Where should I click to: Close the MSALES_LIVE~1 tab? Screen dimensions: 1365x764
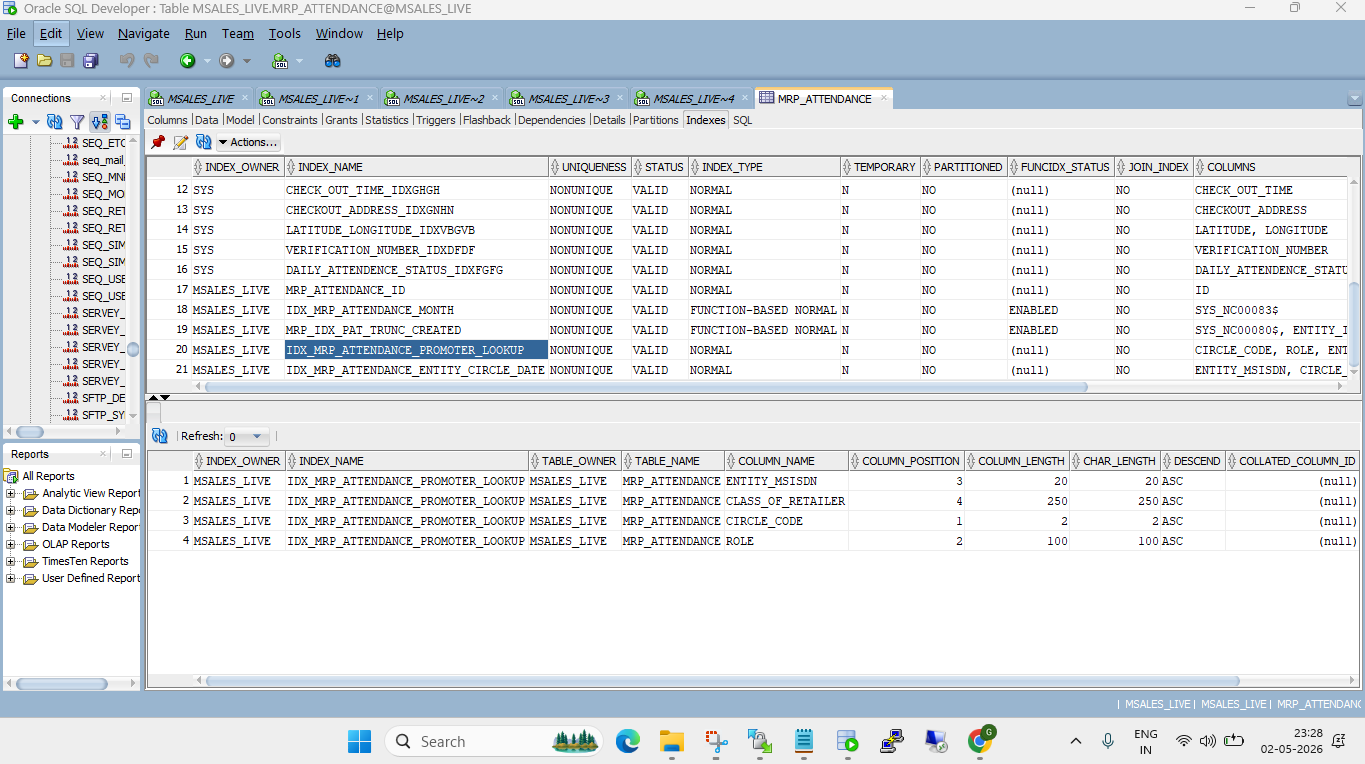coord(370,98)
